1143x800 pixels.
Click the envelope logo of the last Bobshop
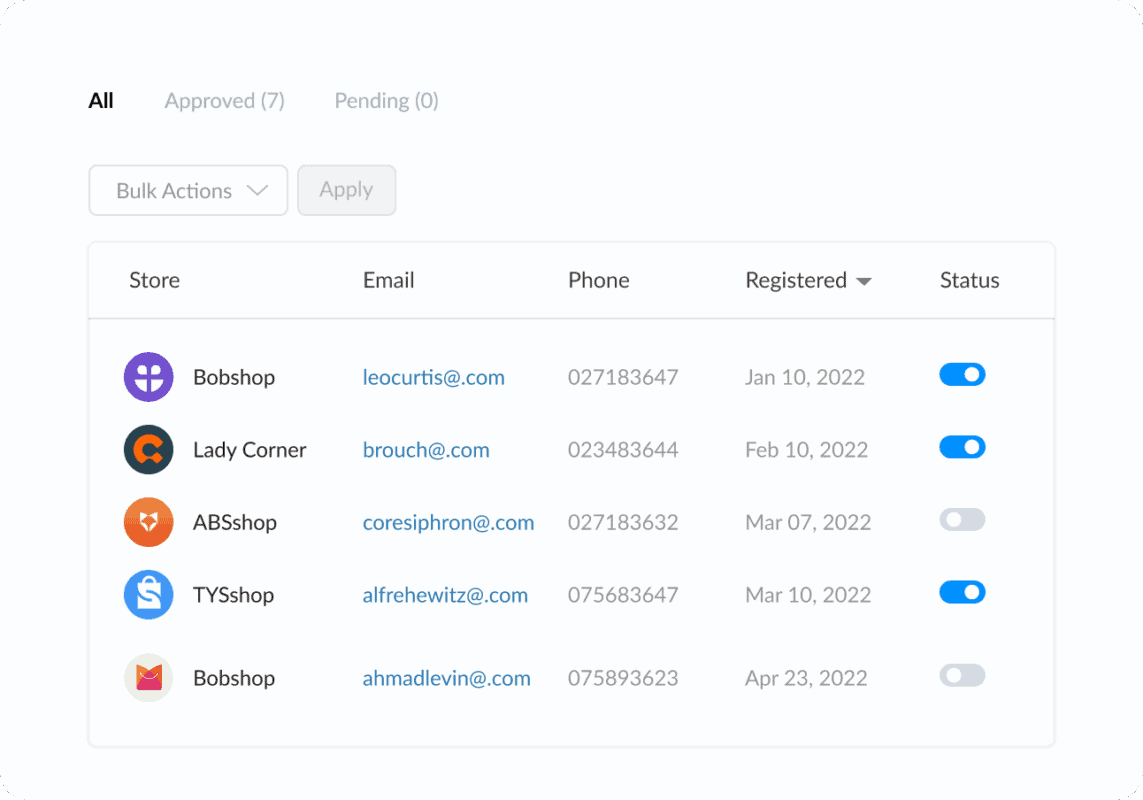click(x=148, y=678)
